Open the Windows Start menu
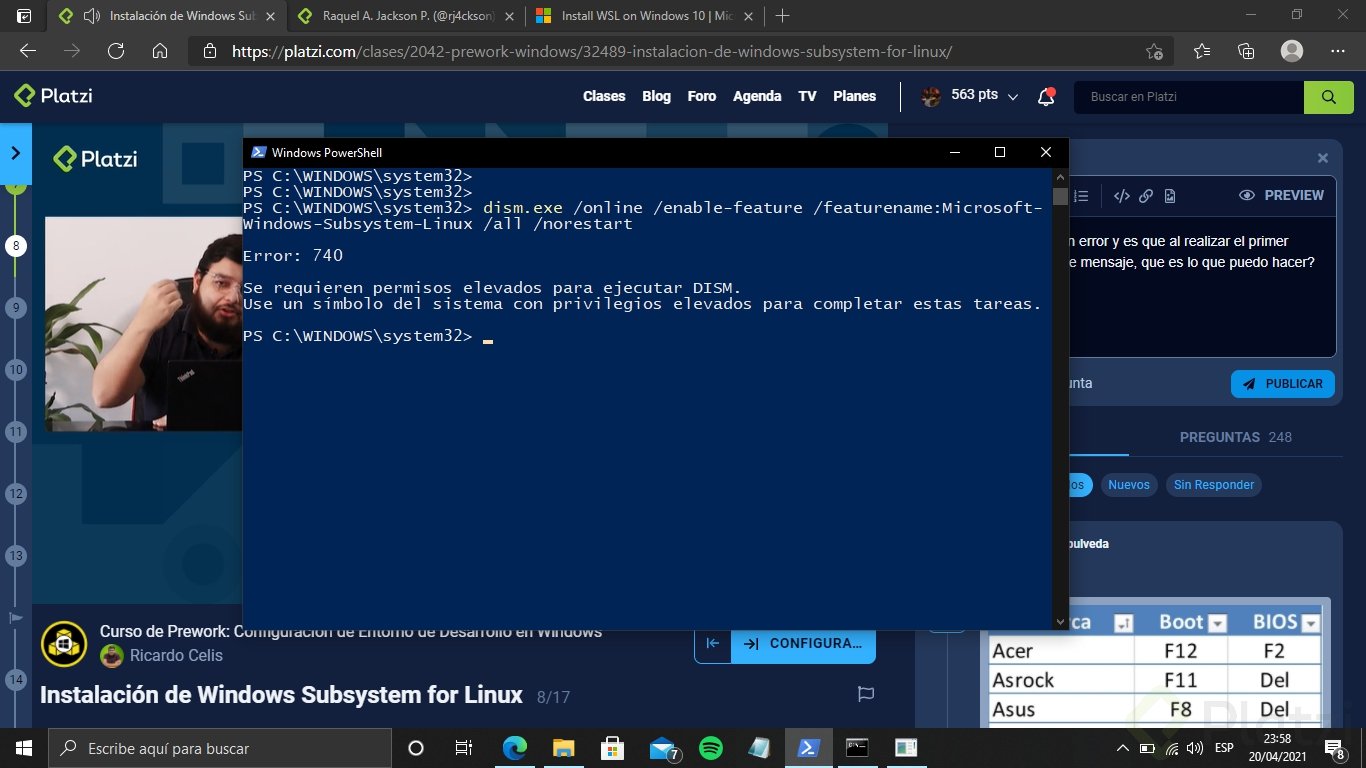This screenshot has width=1366, height=768. click(x=24, y=748)
